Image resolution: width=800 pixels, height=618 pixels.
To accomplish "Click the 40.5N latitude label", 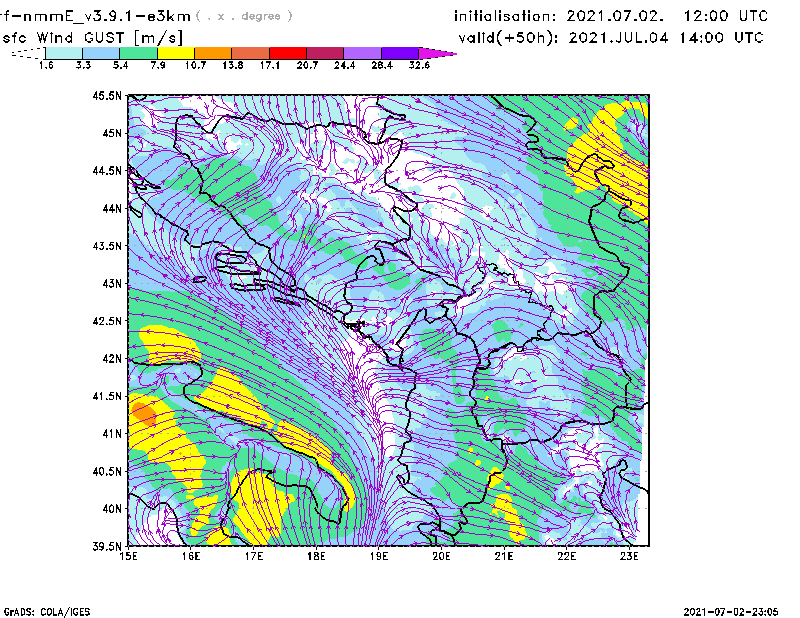I will pos(108,471).
